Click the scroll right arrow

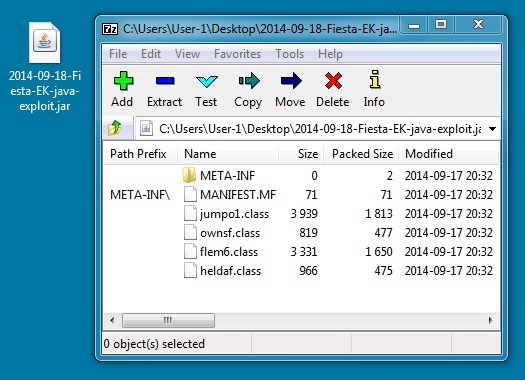pos(491,320)
